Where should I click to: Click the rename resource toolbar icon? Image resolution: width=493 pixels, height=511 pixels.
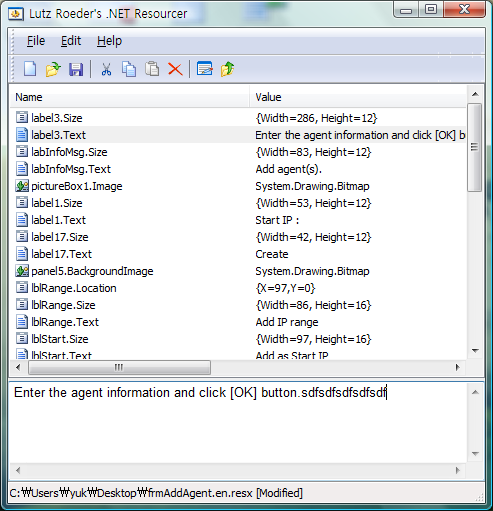[205, 69]
